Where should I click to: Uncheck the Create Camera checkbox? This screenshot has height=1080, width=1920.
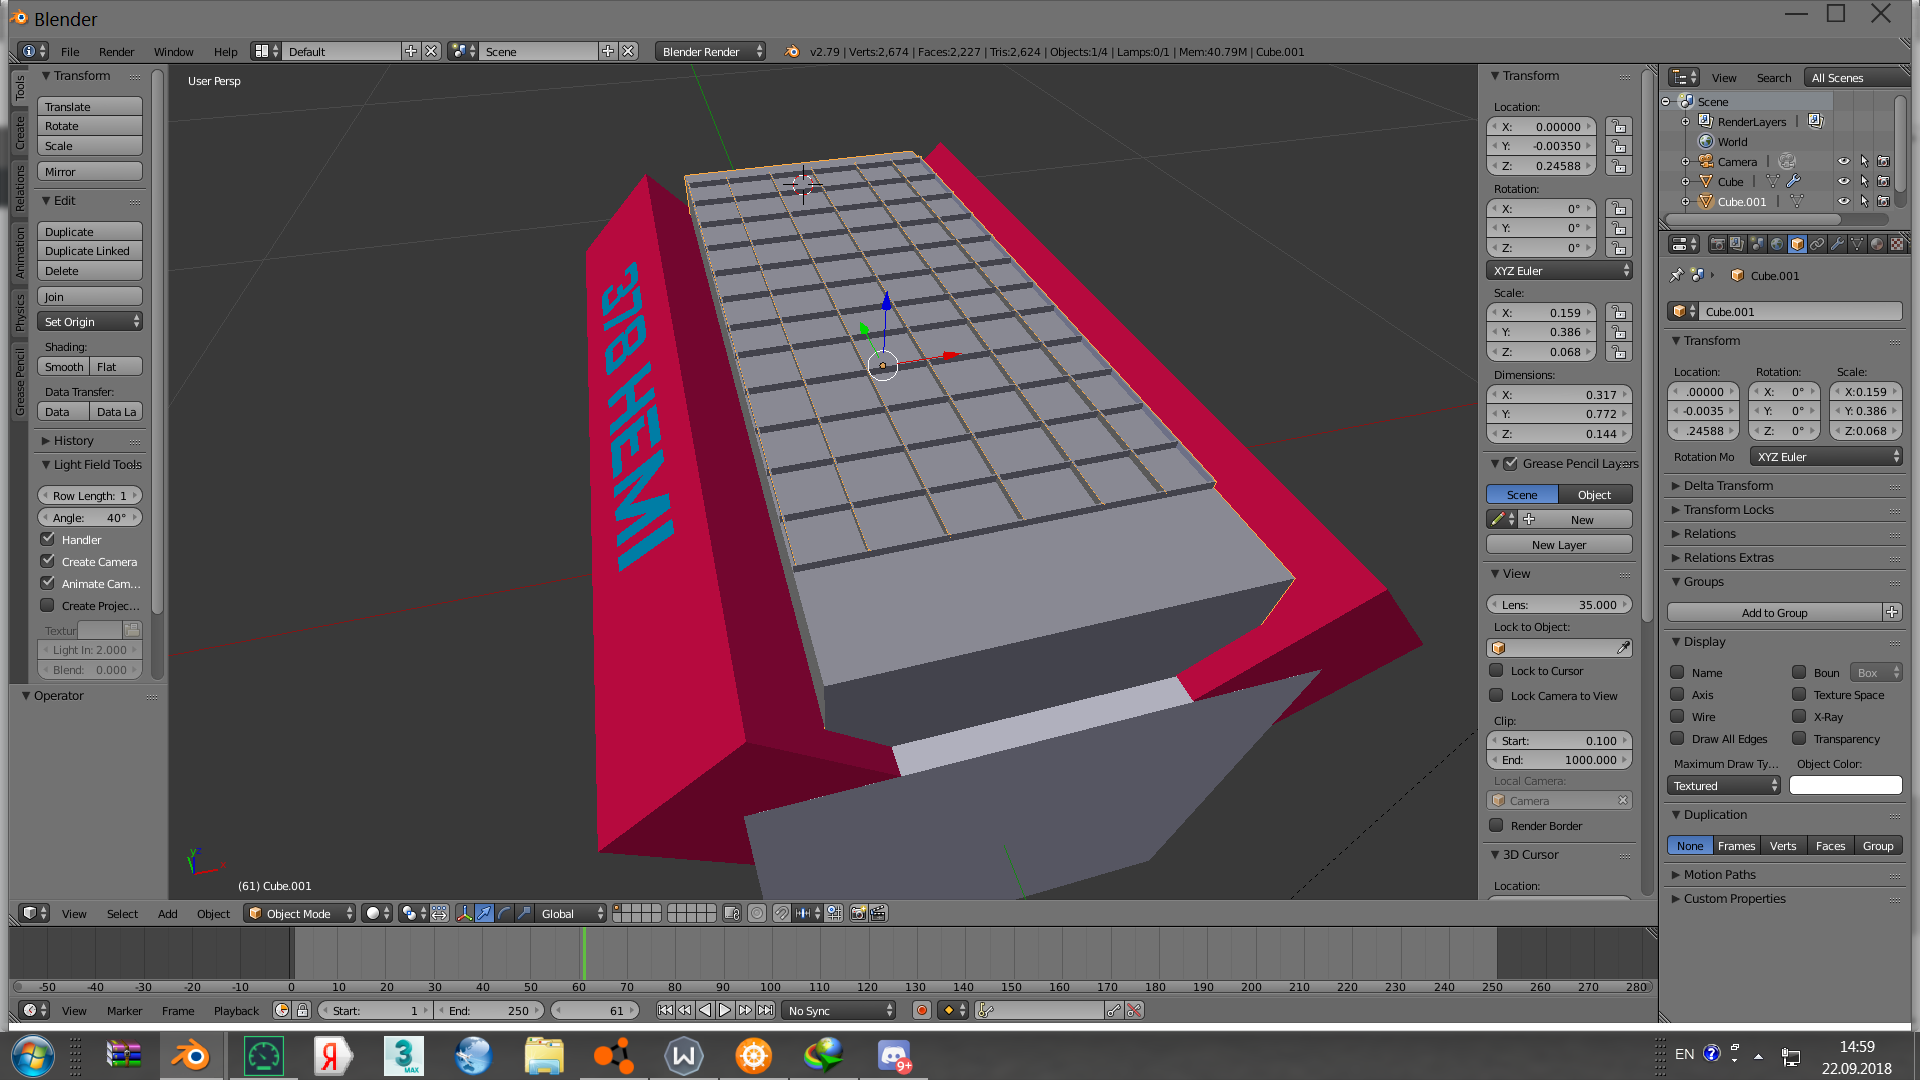(47, 561)
